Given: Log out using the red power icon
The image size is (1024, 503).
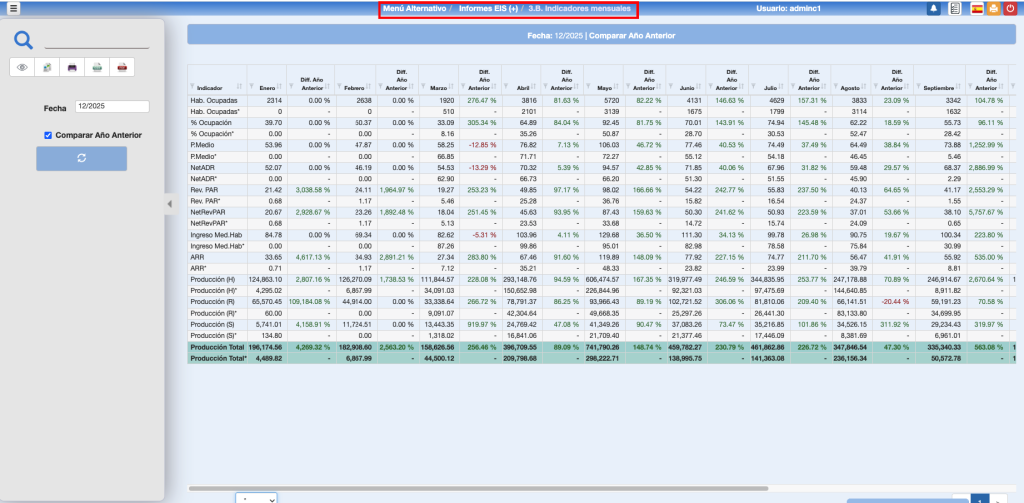Looking at the screenshot, I should pyautogui.click(x=1009, y=9).
